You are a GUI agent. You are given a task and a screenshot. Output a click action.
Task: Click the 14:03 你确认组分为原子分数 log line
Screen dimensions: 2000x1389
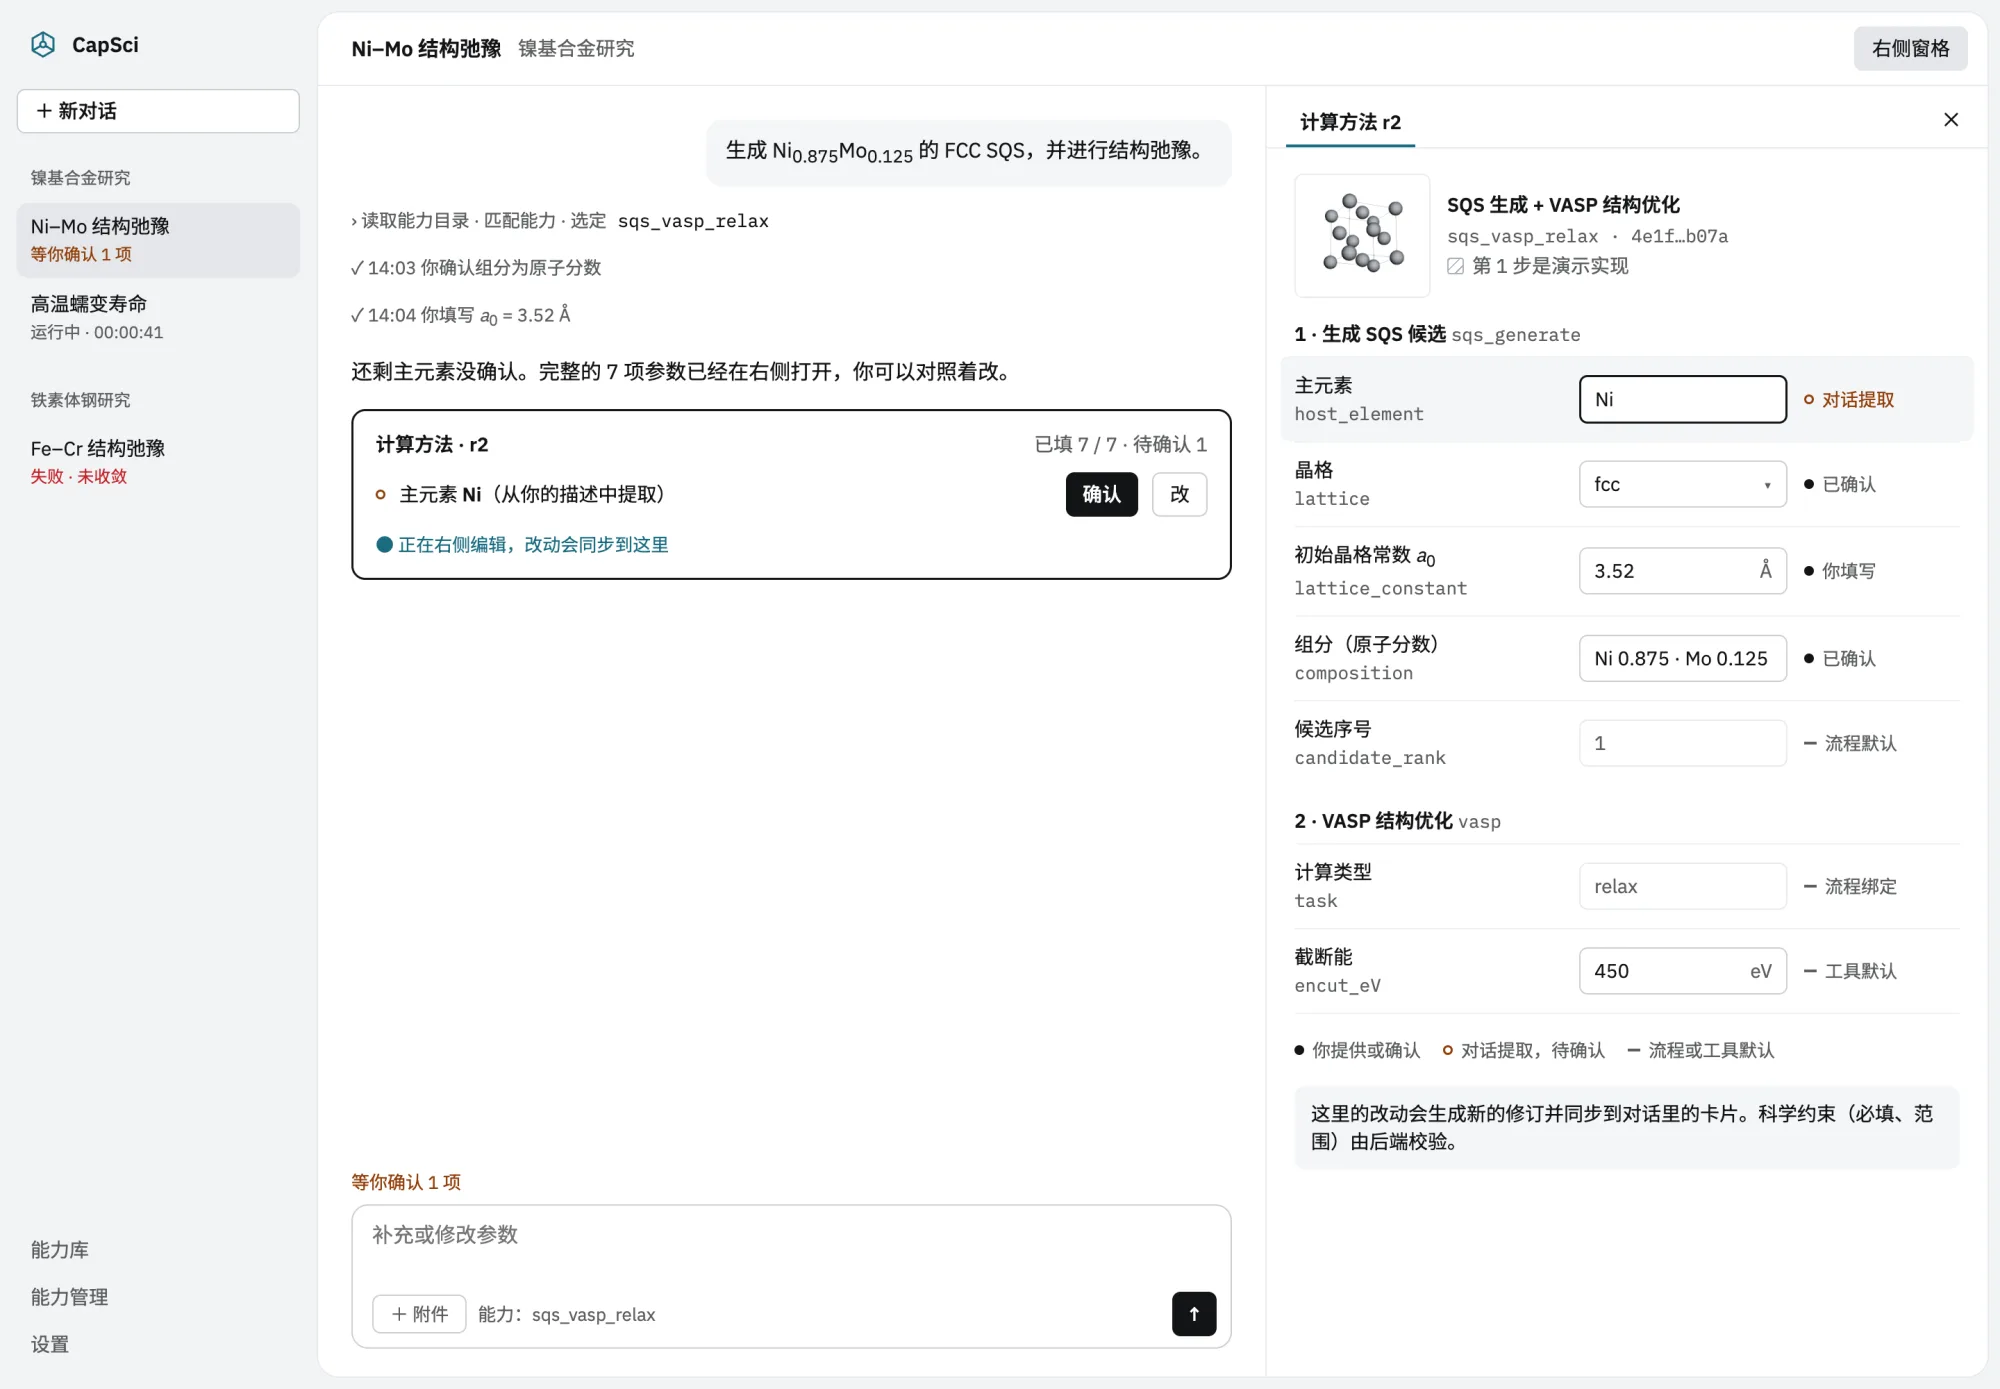click(476, 268)
